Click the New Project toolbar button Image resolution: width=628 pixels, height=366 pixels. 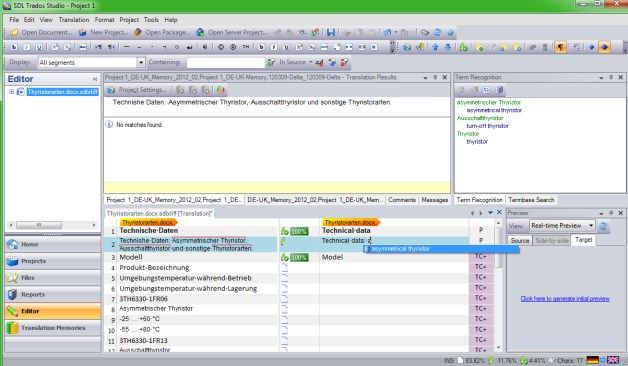coord(103,32)
